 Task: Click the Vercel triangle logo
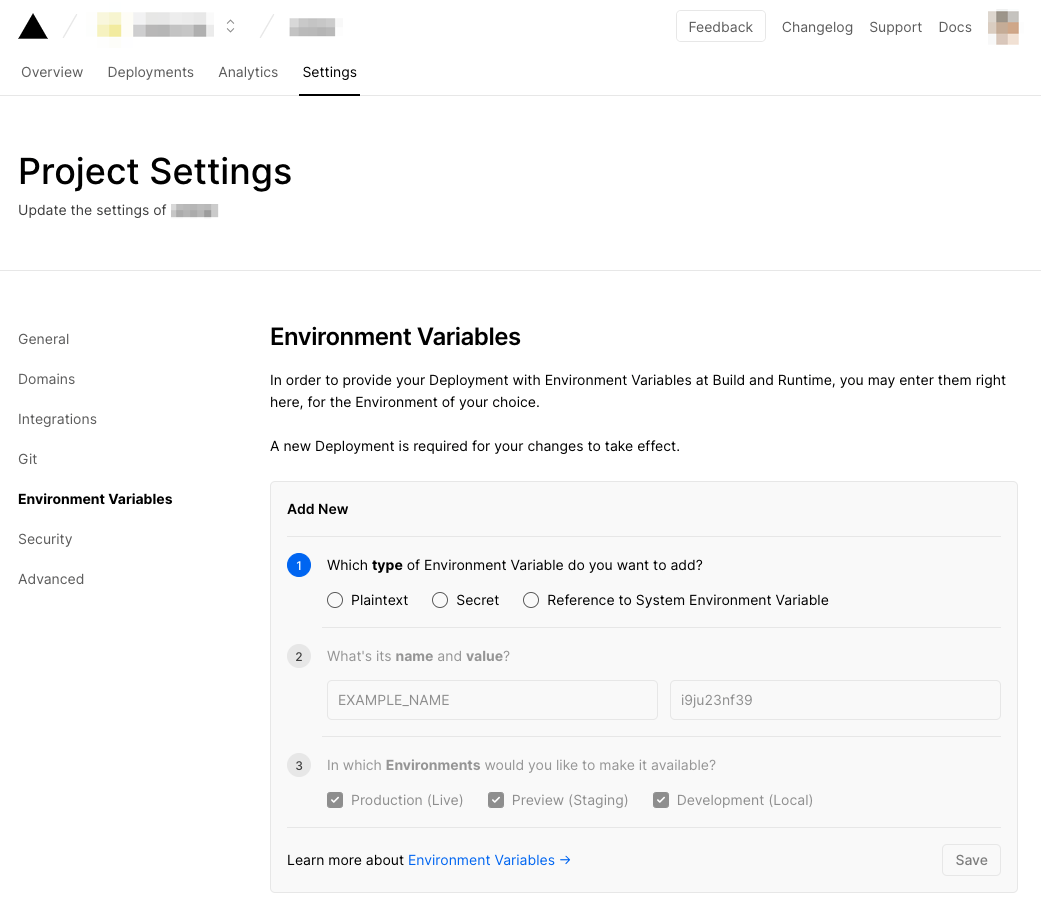coord(33,27)
